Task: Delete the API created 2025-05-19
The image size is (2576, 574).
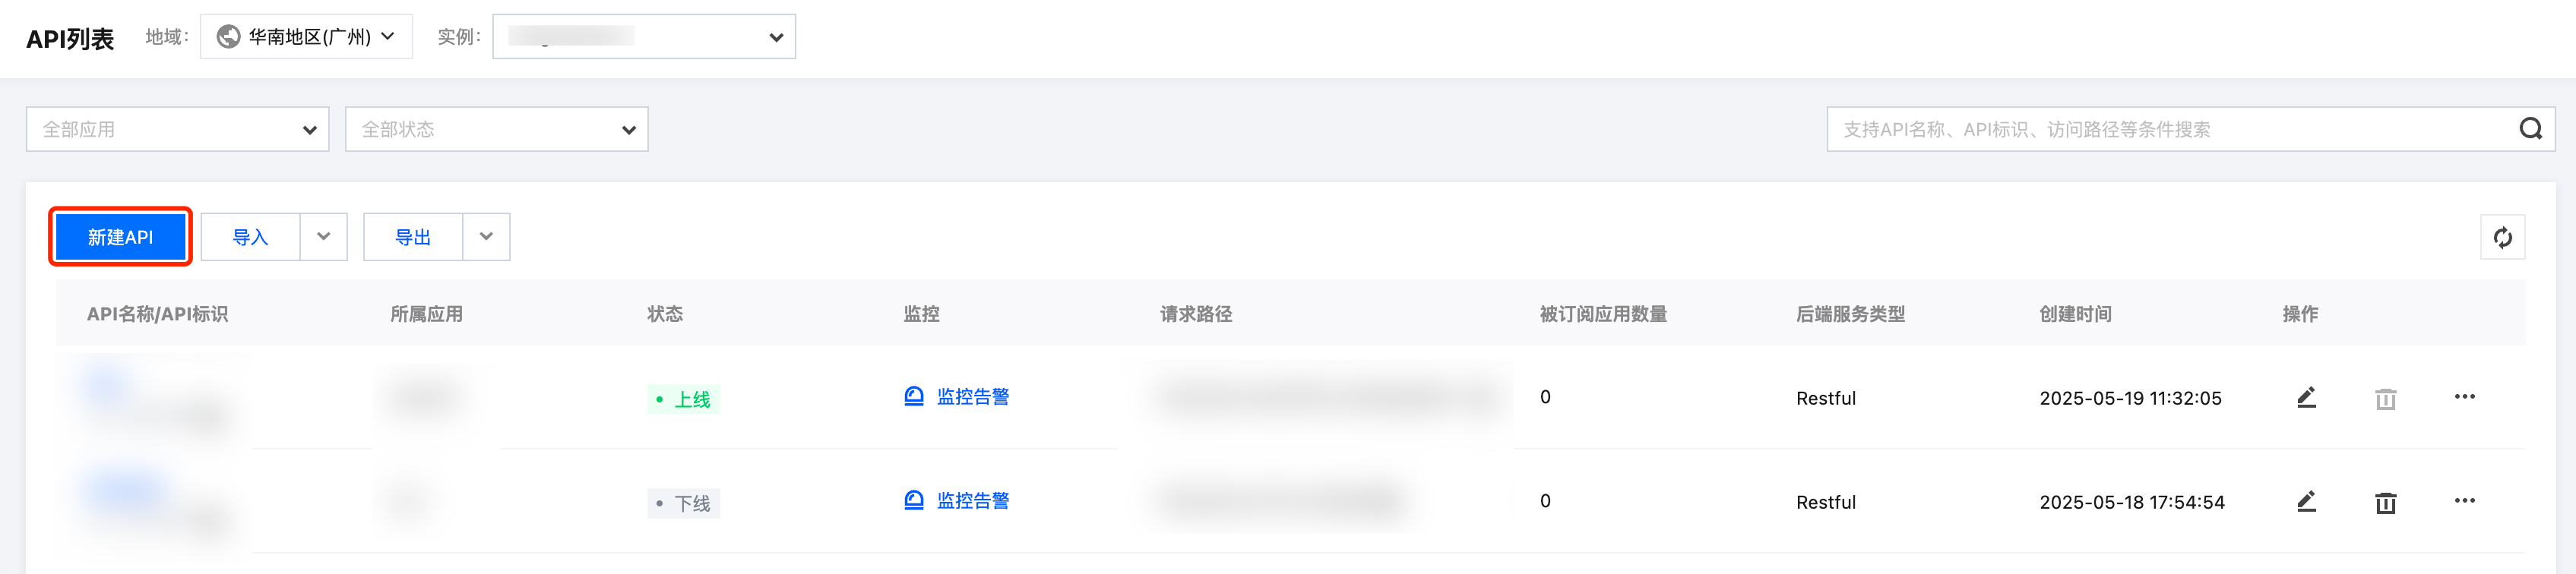Action: (x=2385, y=399)
